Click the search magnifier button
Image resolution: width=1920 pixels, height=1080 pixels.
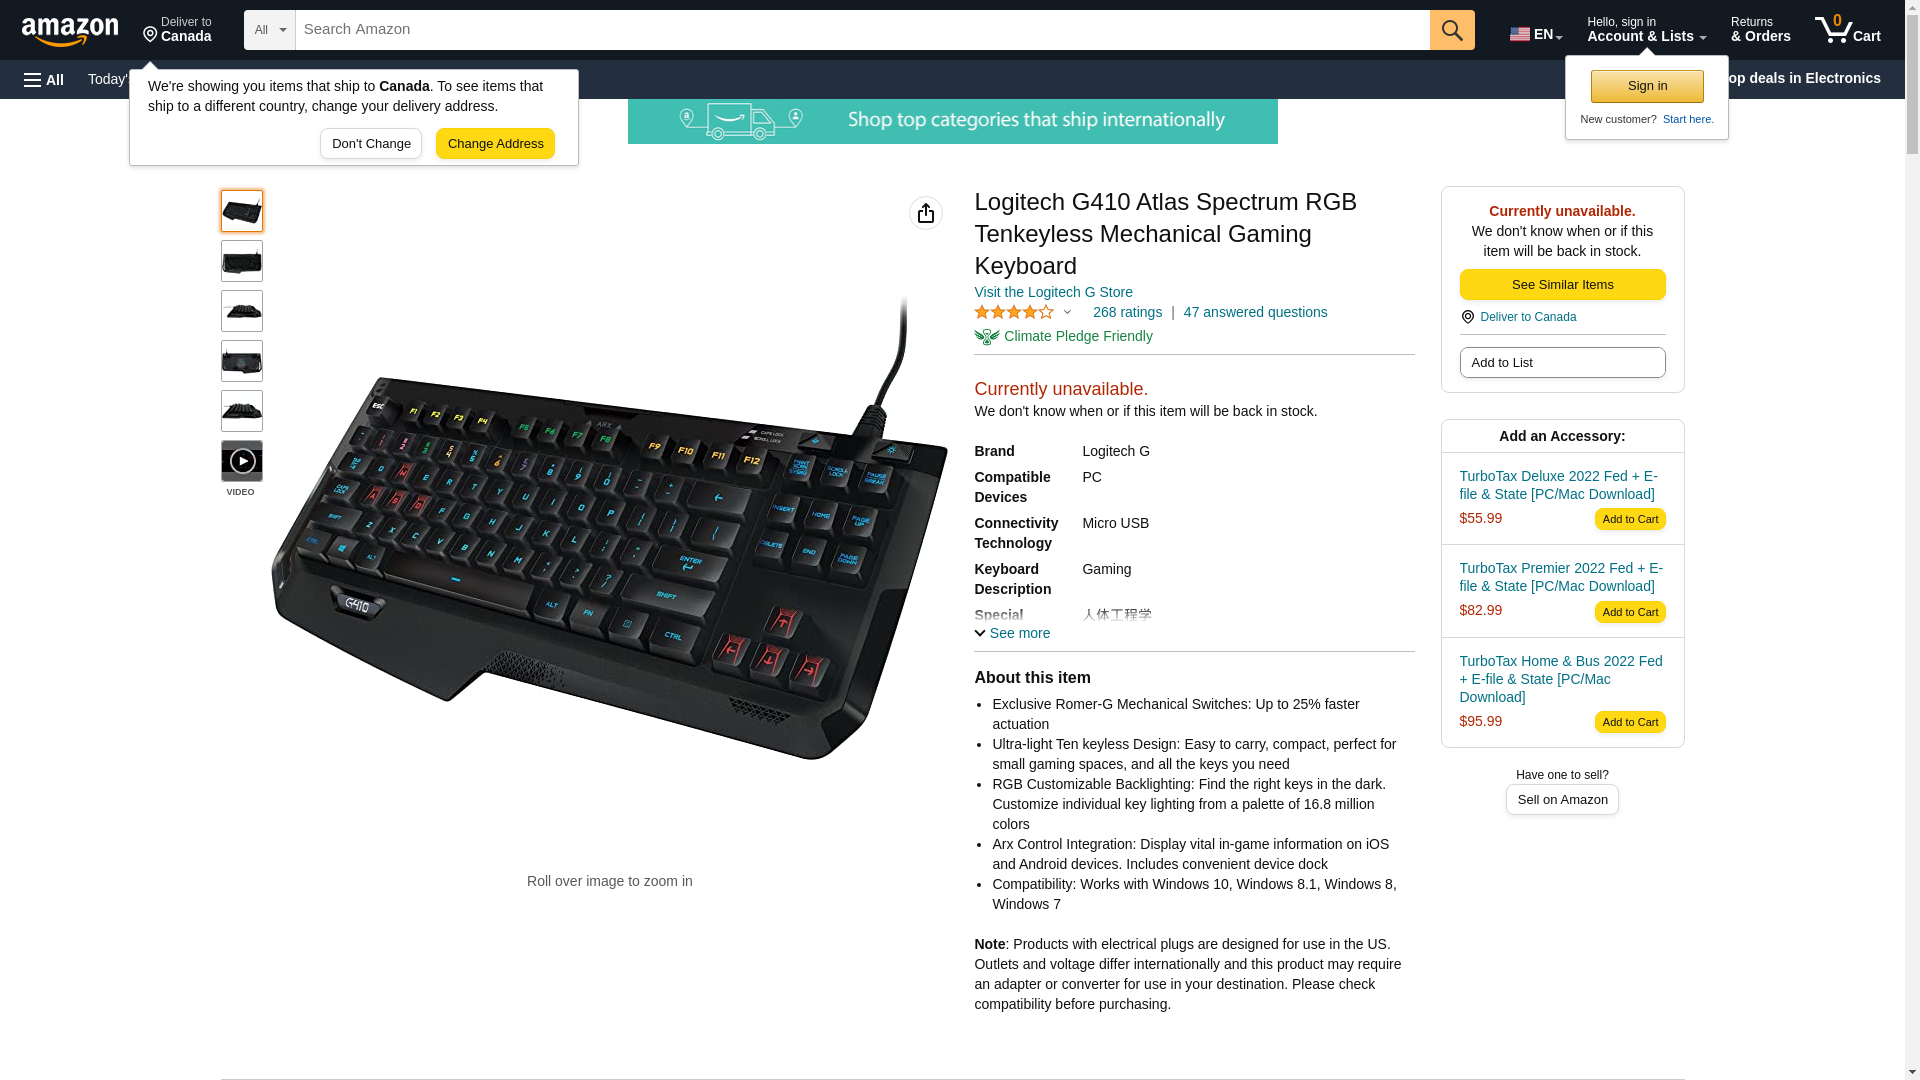(1452, 30)
